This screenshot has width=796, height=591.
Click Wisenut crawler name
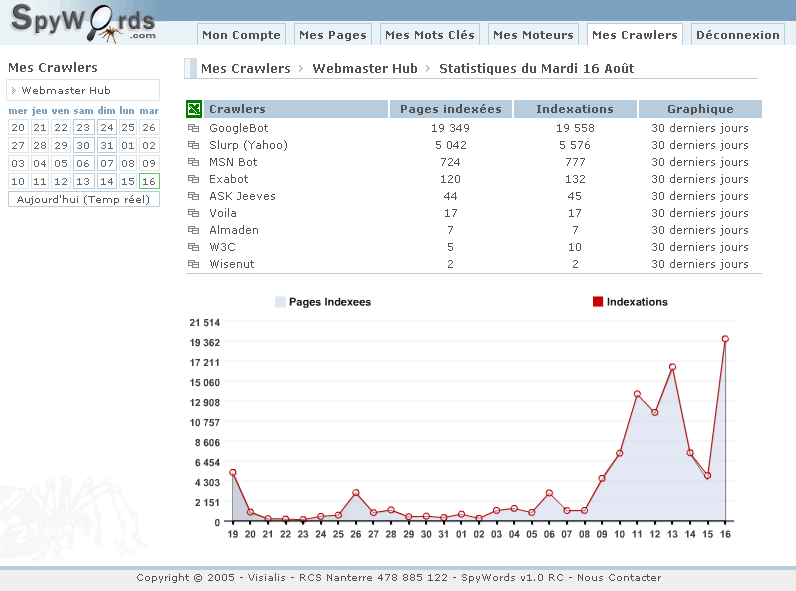(x=231, y=264)
